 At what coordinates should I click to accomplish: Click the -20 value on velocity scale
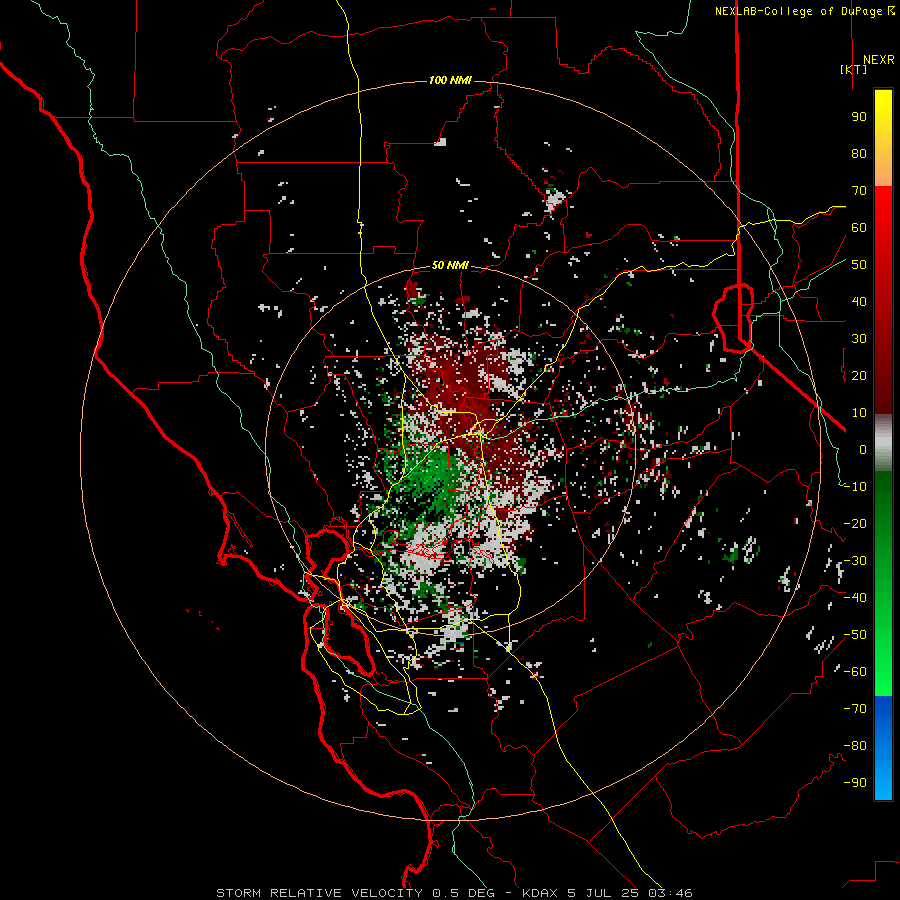[x=855, y=523]
